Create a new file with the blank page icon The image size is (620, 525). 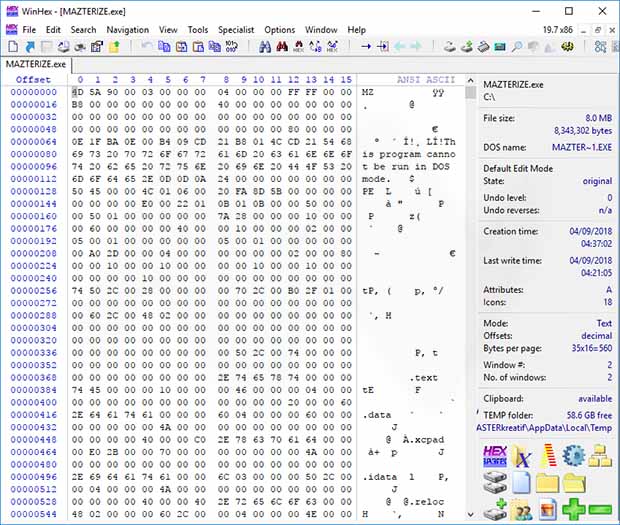tap(13, 47)
